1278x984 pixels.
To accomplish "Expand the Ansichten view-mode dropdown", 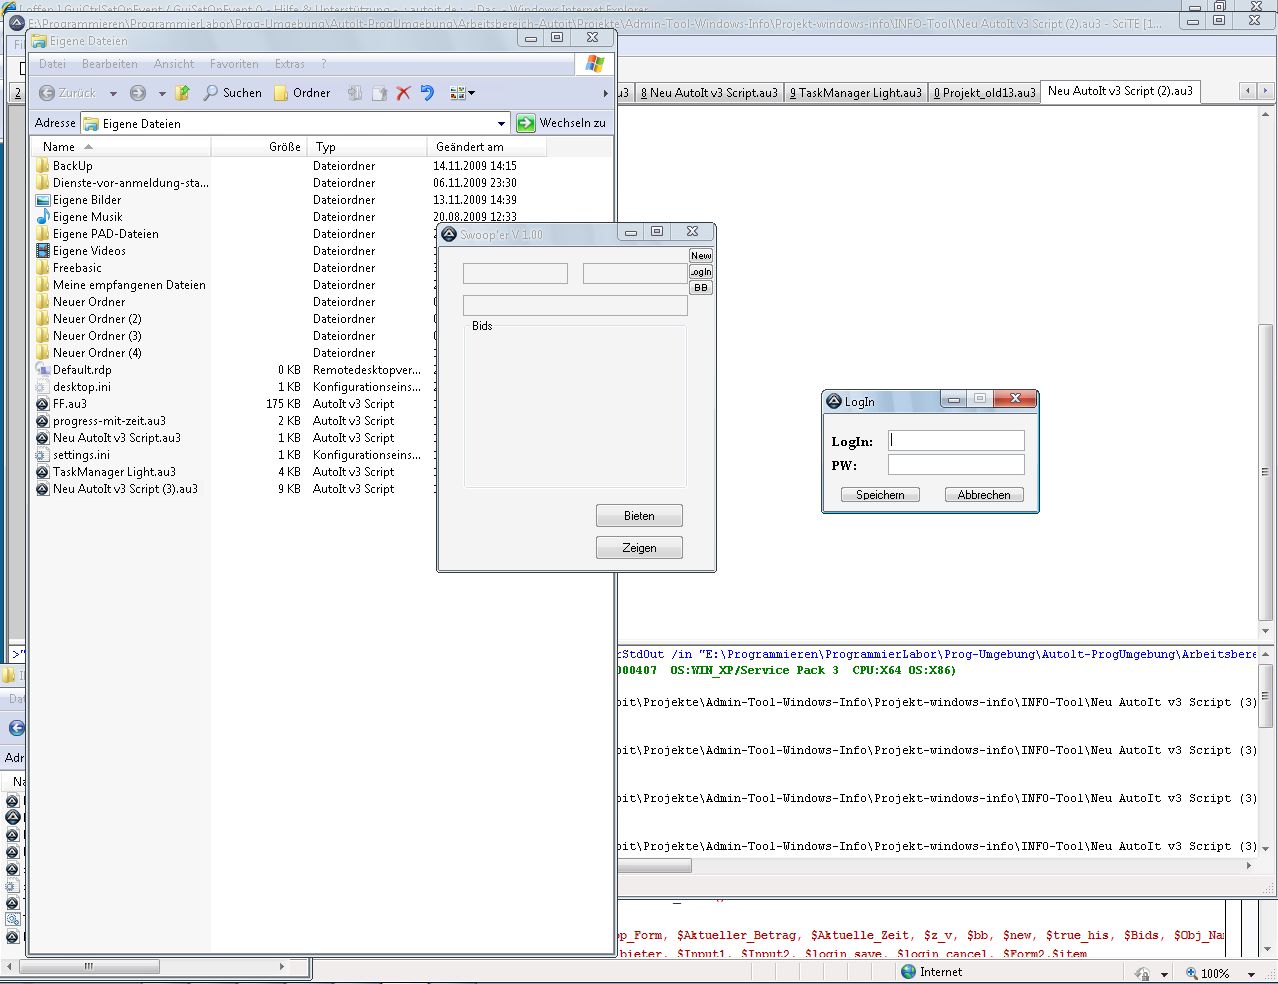I will [463, 93].
